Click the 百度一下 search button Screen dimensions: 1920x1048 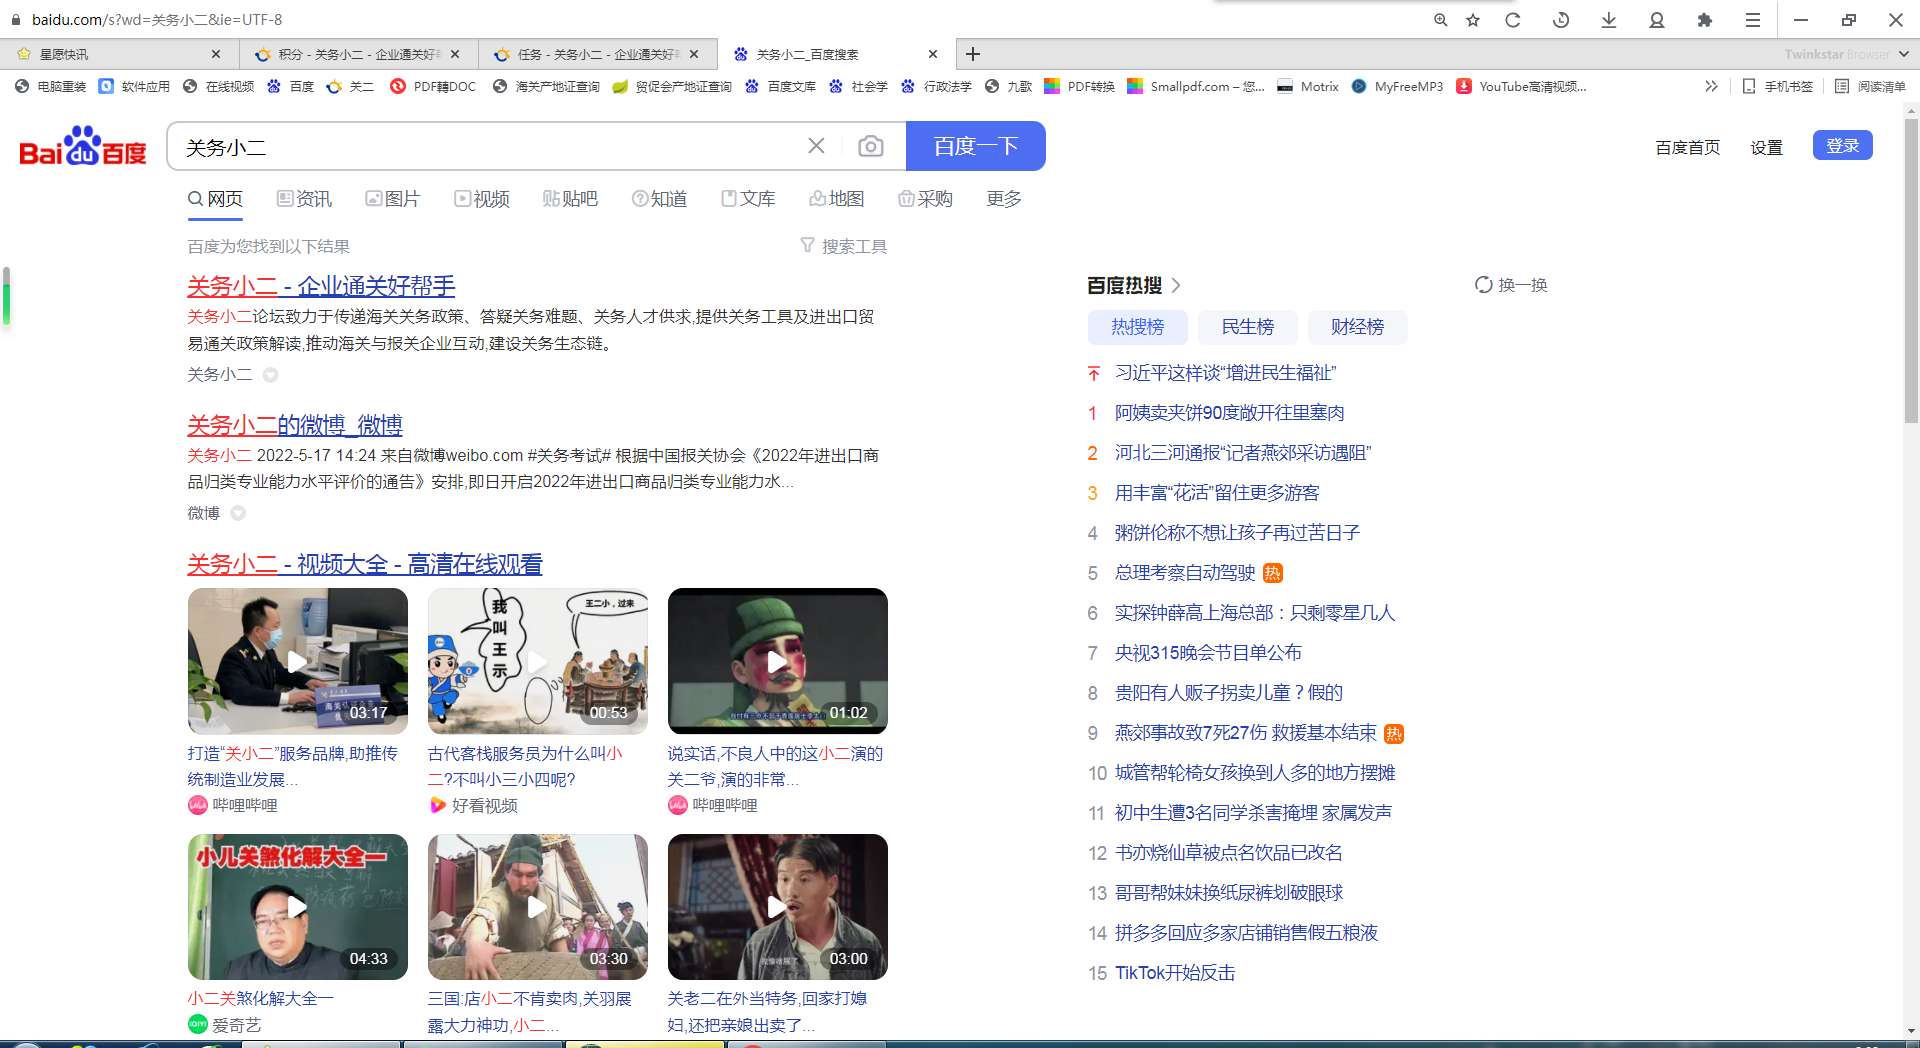tap(976, 146)
